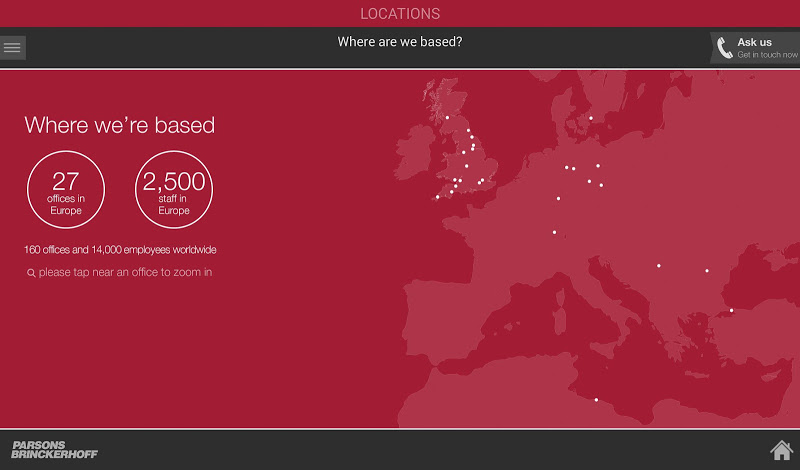This screenshot has width=800, height=470.
Task: Tap the Ask us label
Action: (754, 42)
